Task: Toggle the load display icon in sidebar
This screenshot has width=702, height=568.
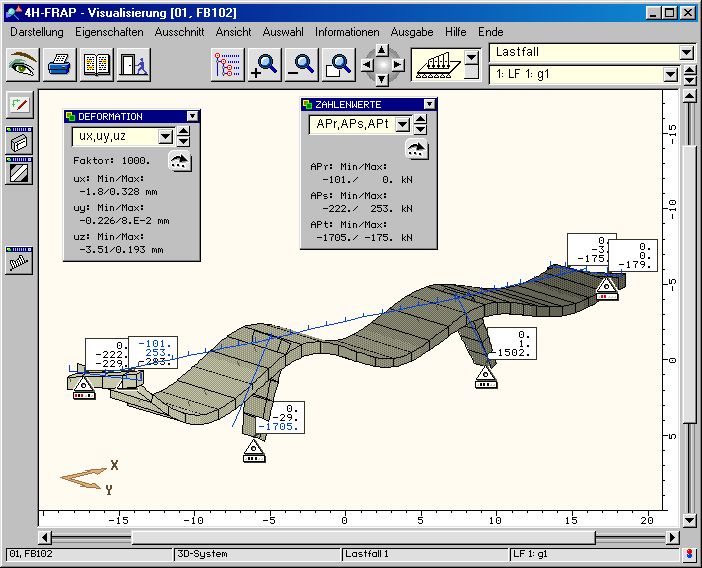Action: click(20, 261)
